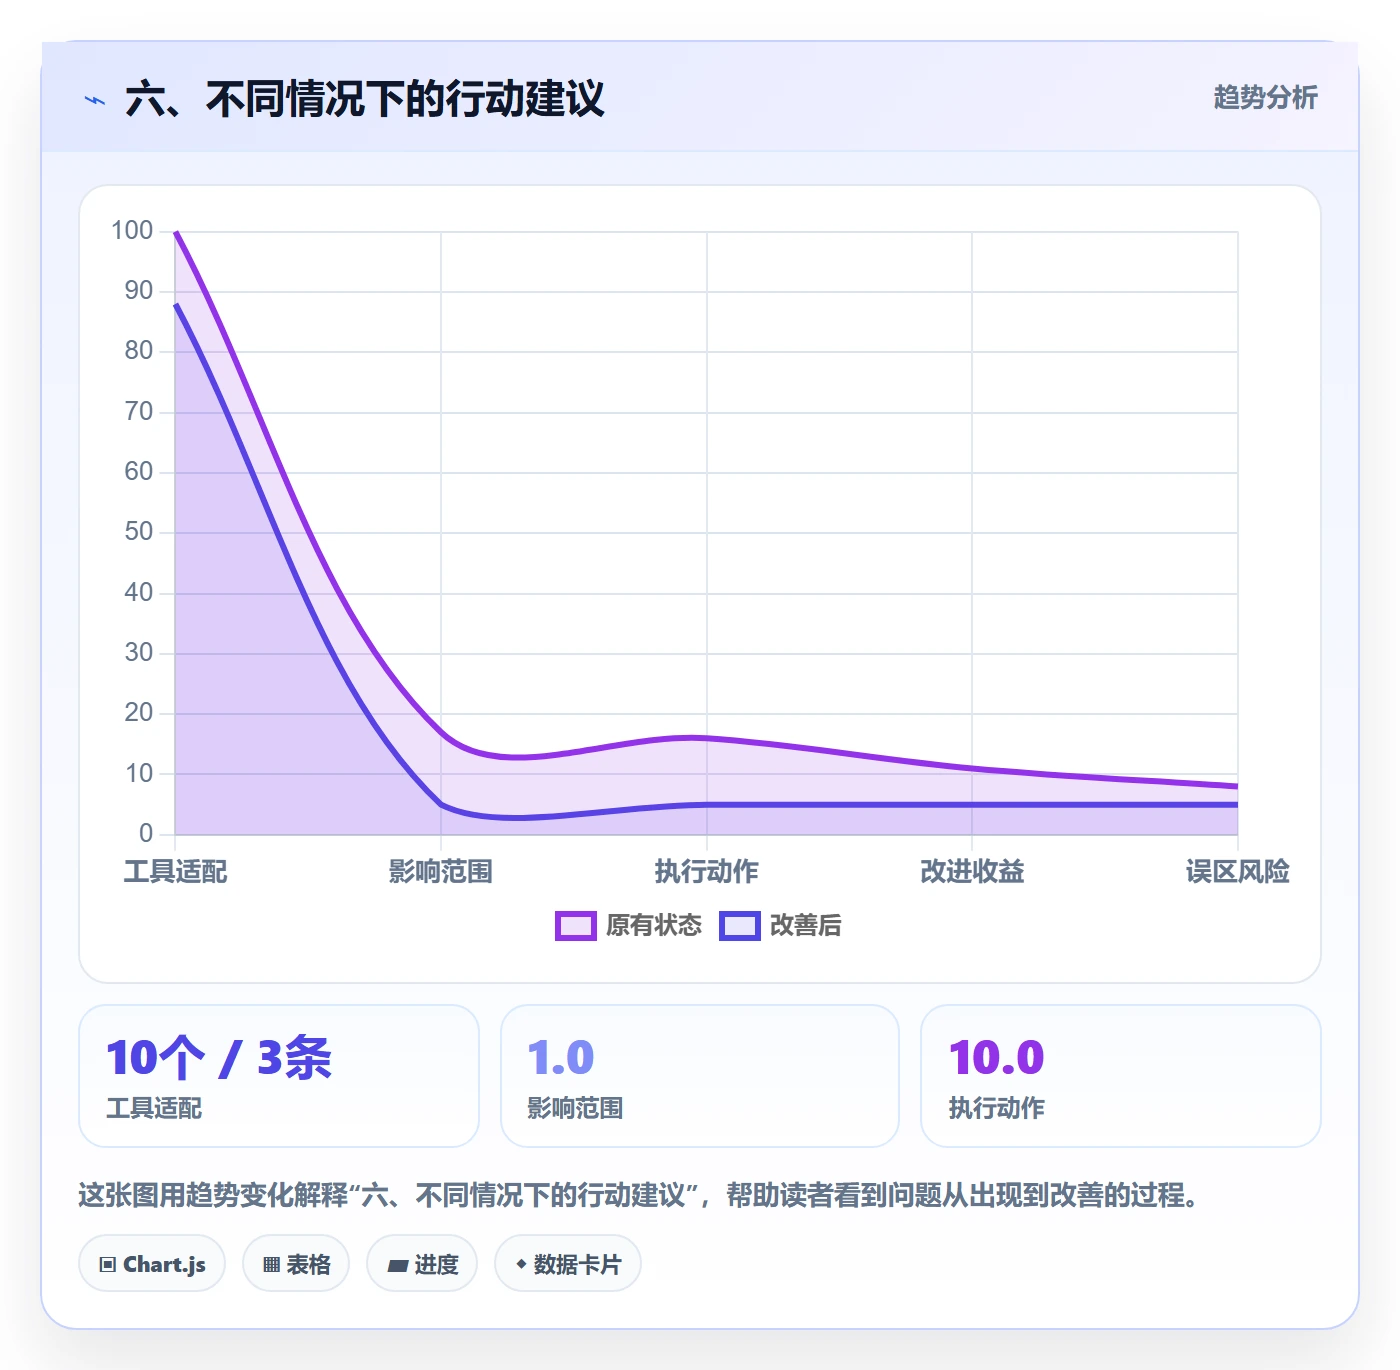Click the lightning icon beside the section title
Screen dimensions: 1400x1370
(x=95, y=100)
